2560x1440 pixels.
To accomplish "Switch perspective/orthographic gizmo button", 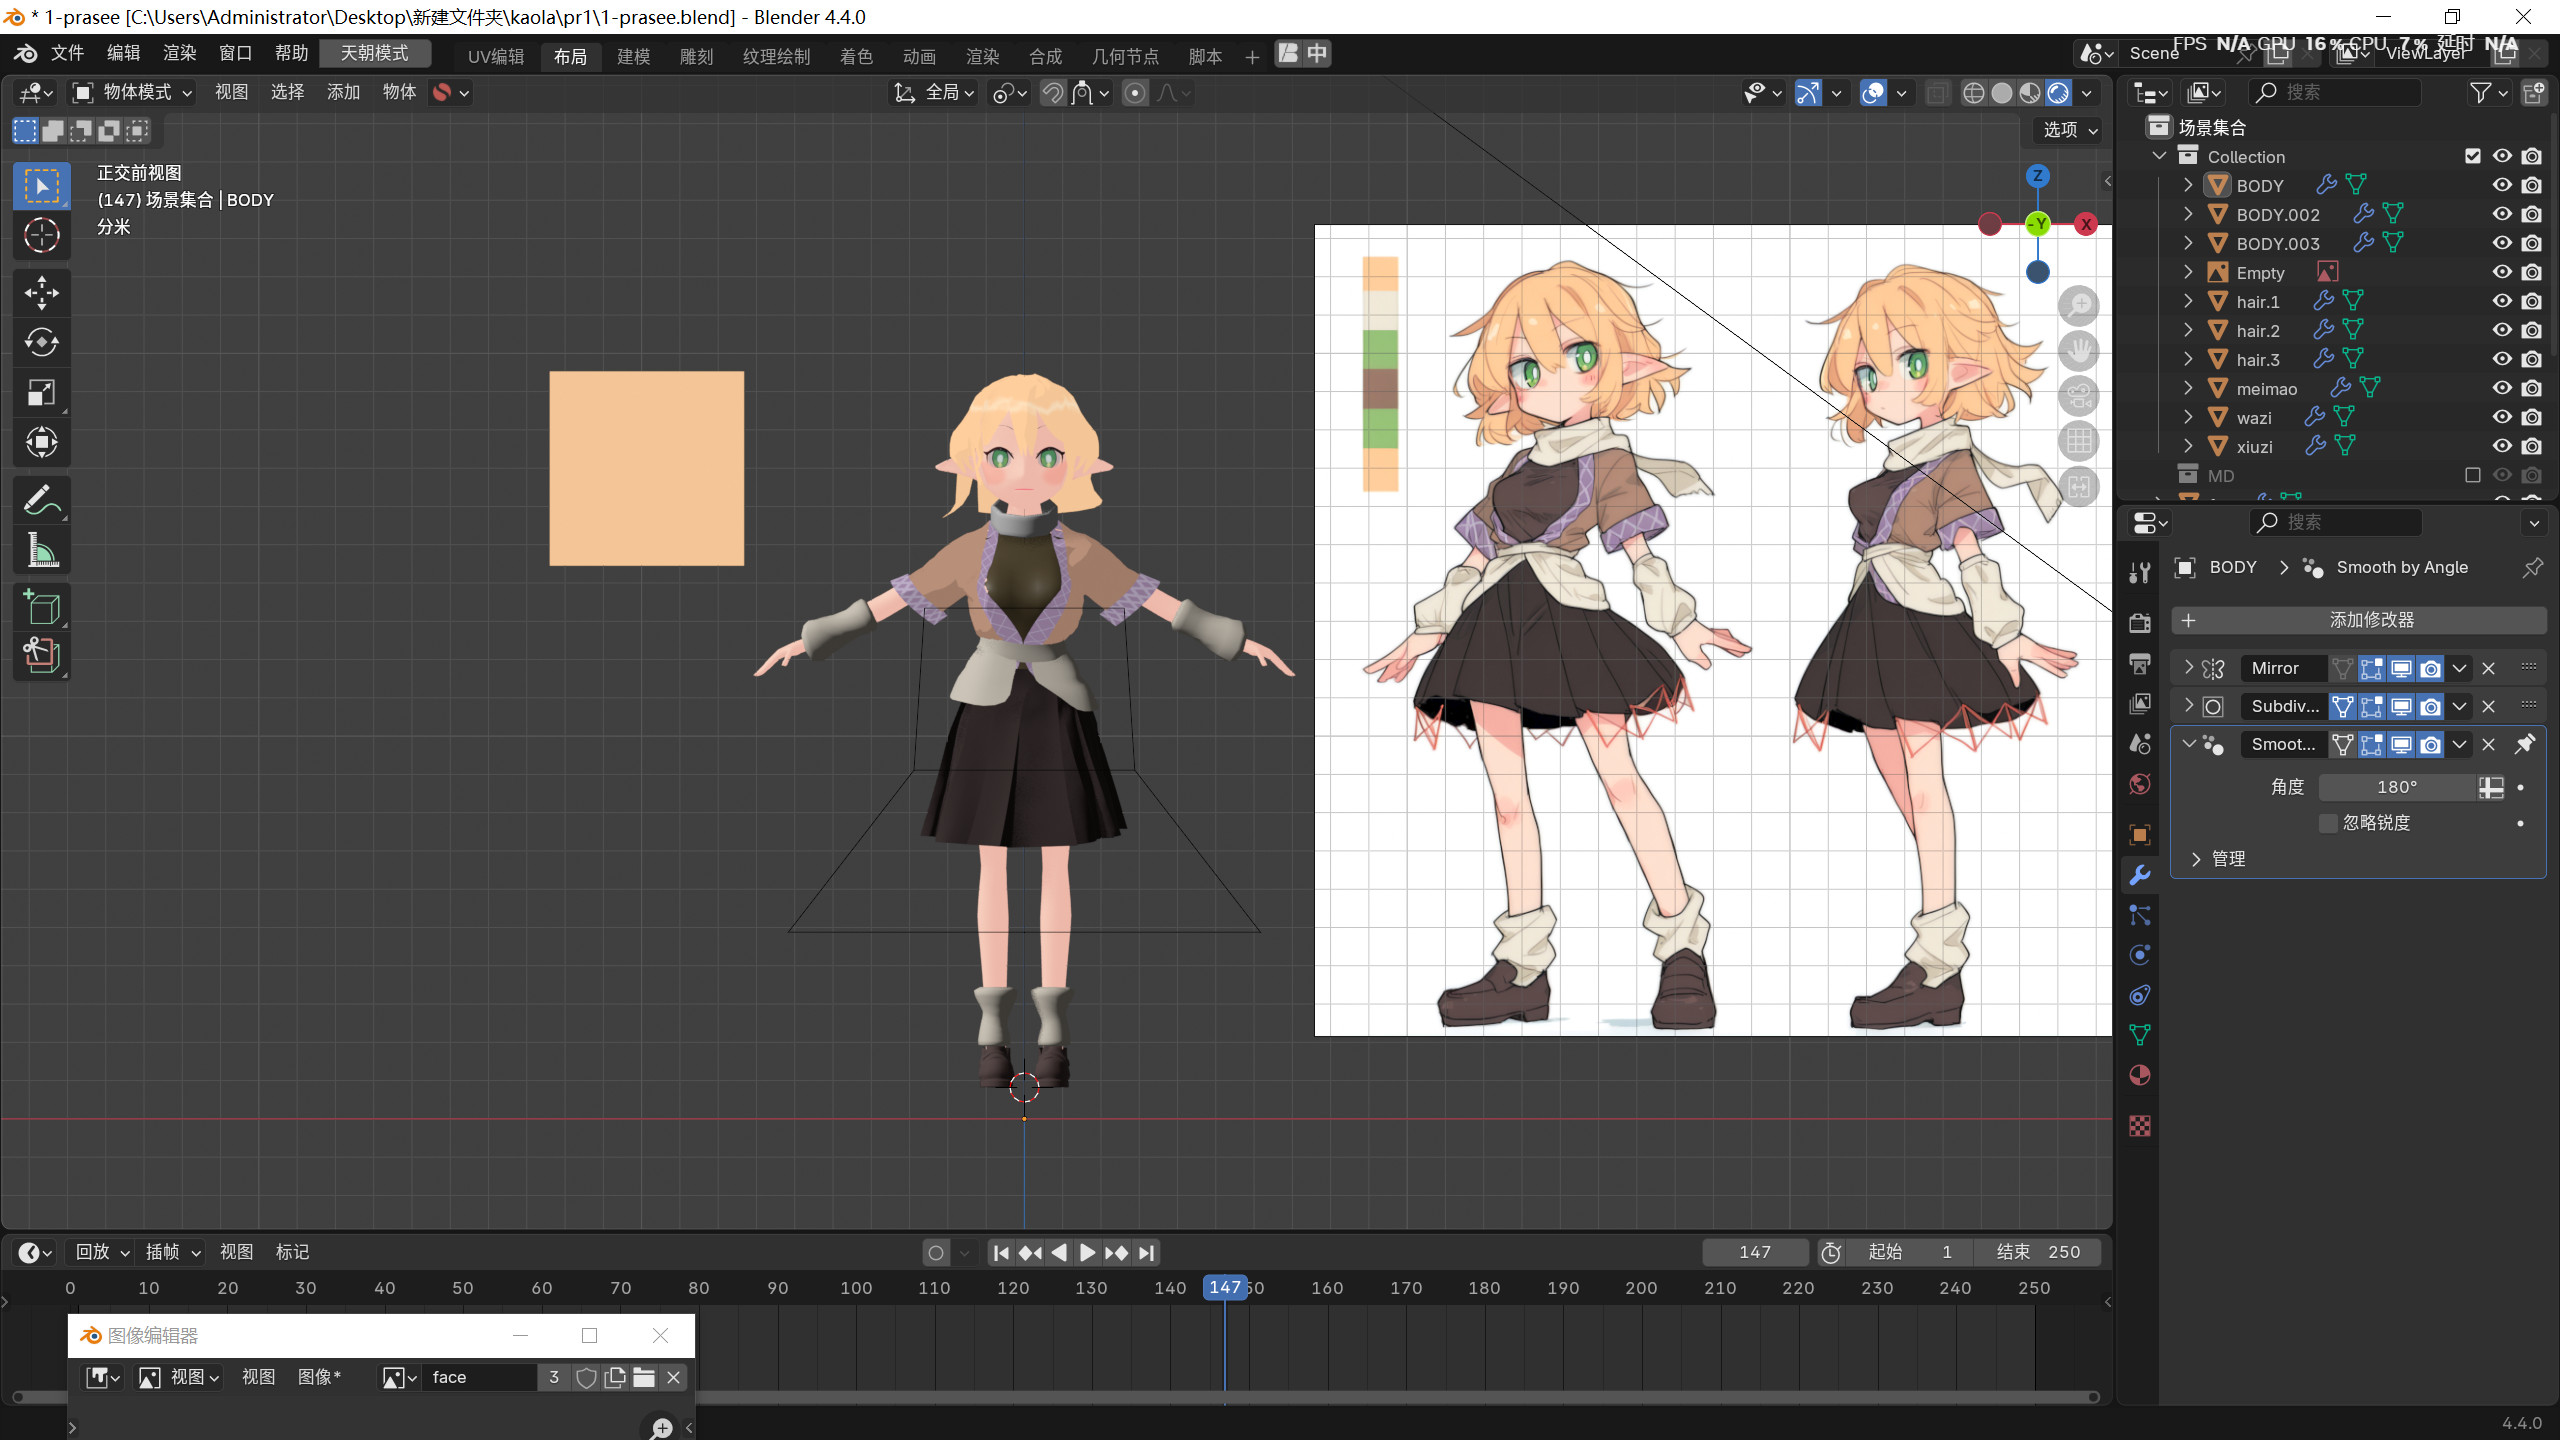I will tap(2079, 441).
